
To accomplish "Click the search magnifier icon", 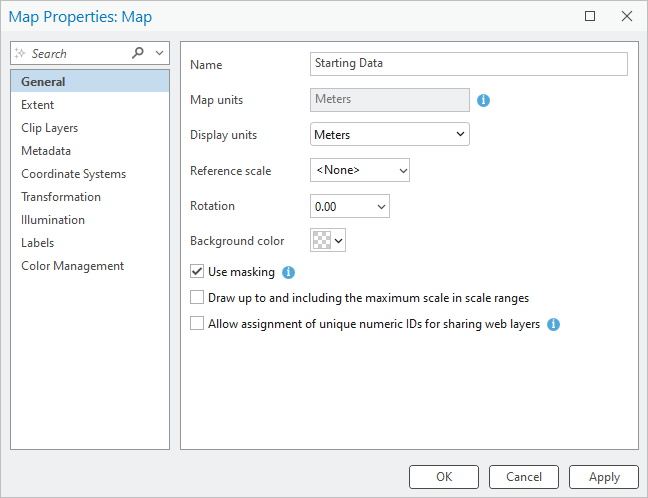I will [x=138, y=53].
